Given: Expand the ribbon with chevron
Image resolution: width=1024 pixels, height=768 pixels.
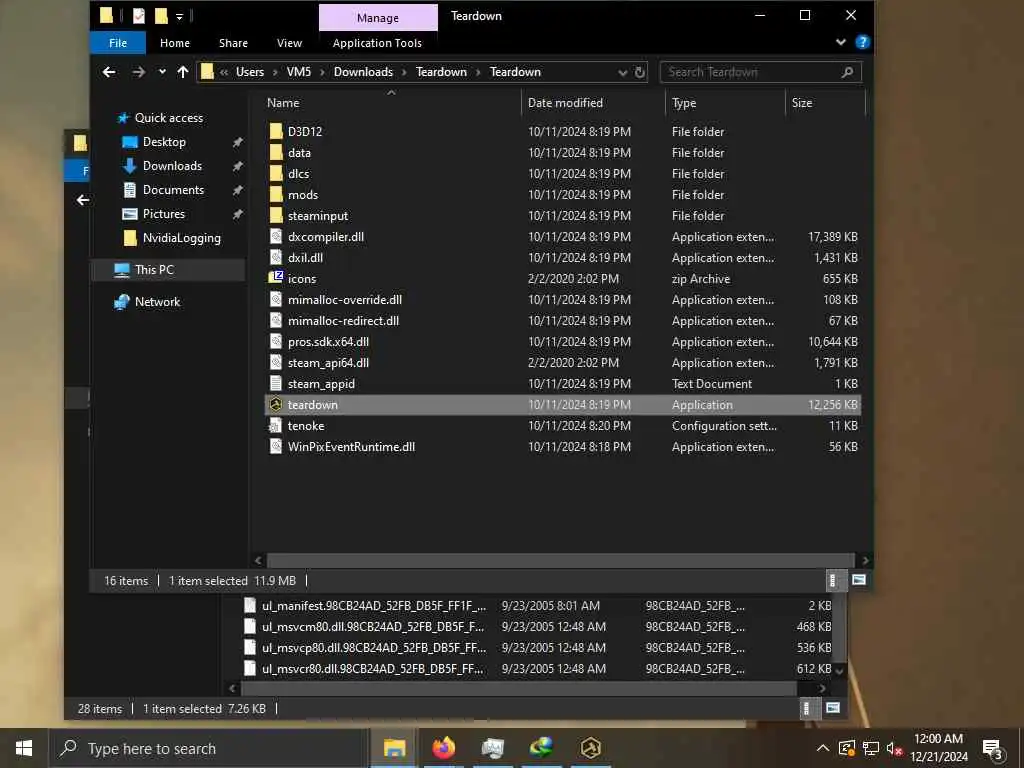Looking at the screenshot, I should (840, 42).
